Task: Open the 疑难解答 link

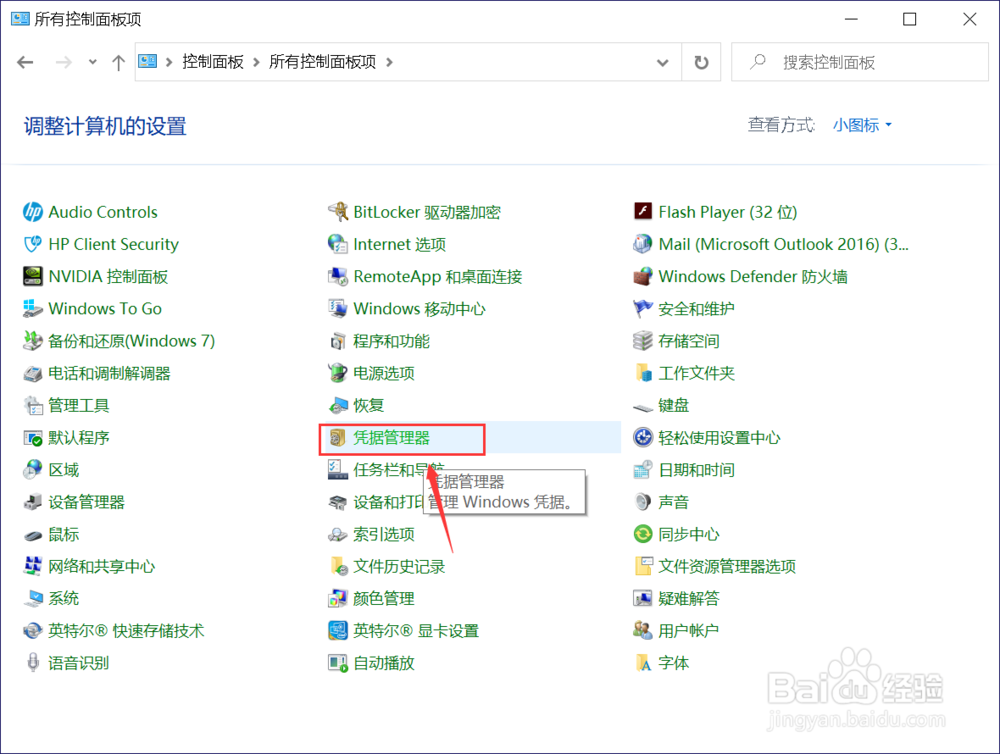Action: coord(689,598)
